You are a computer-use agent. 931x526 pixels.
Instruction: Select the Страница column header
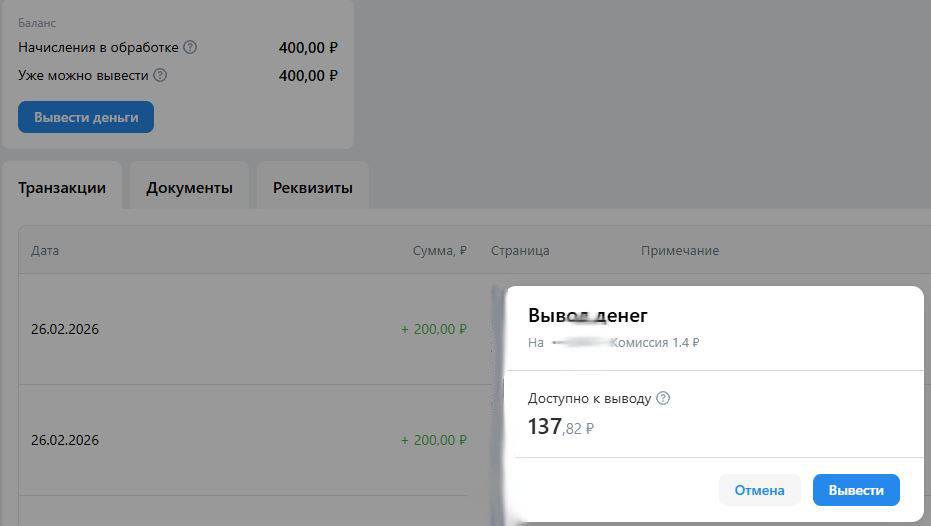coord(520,250)
